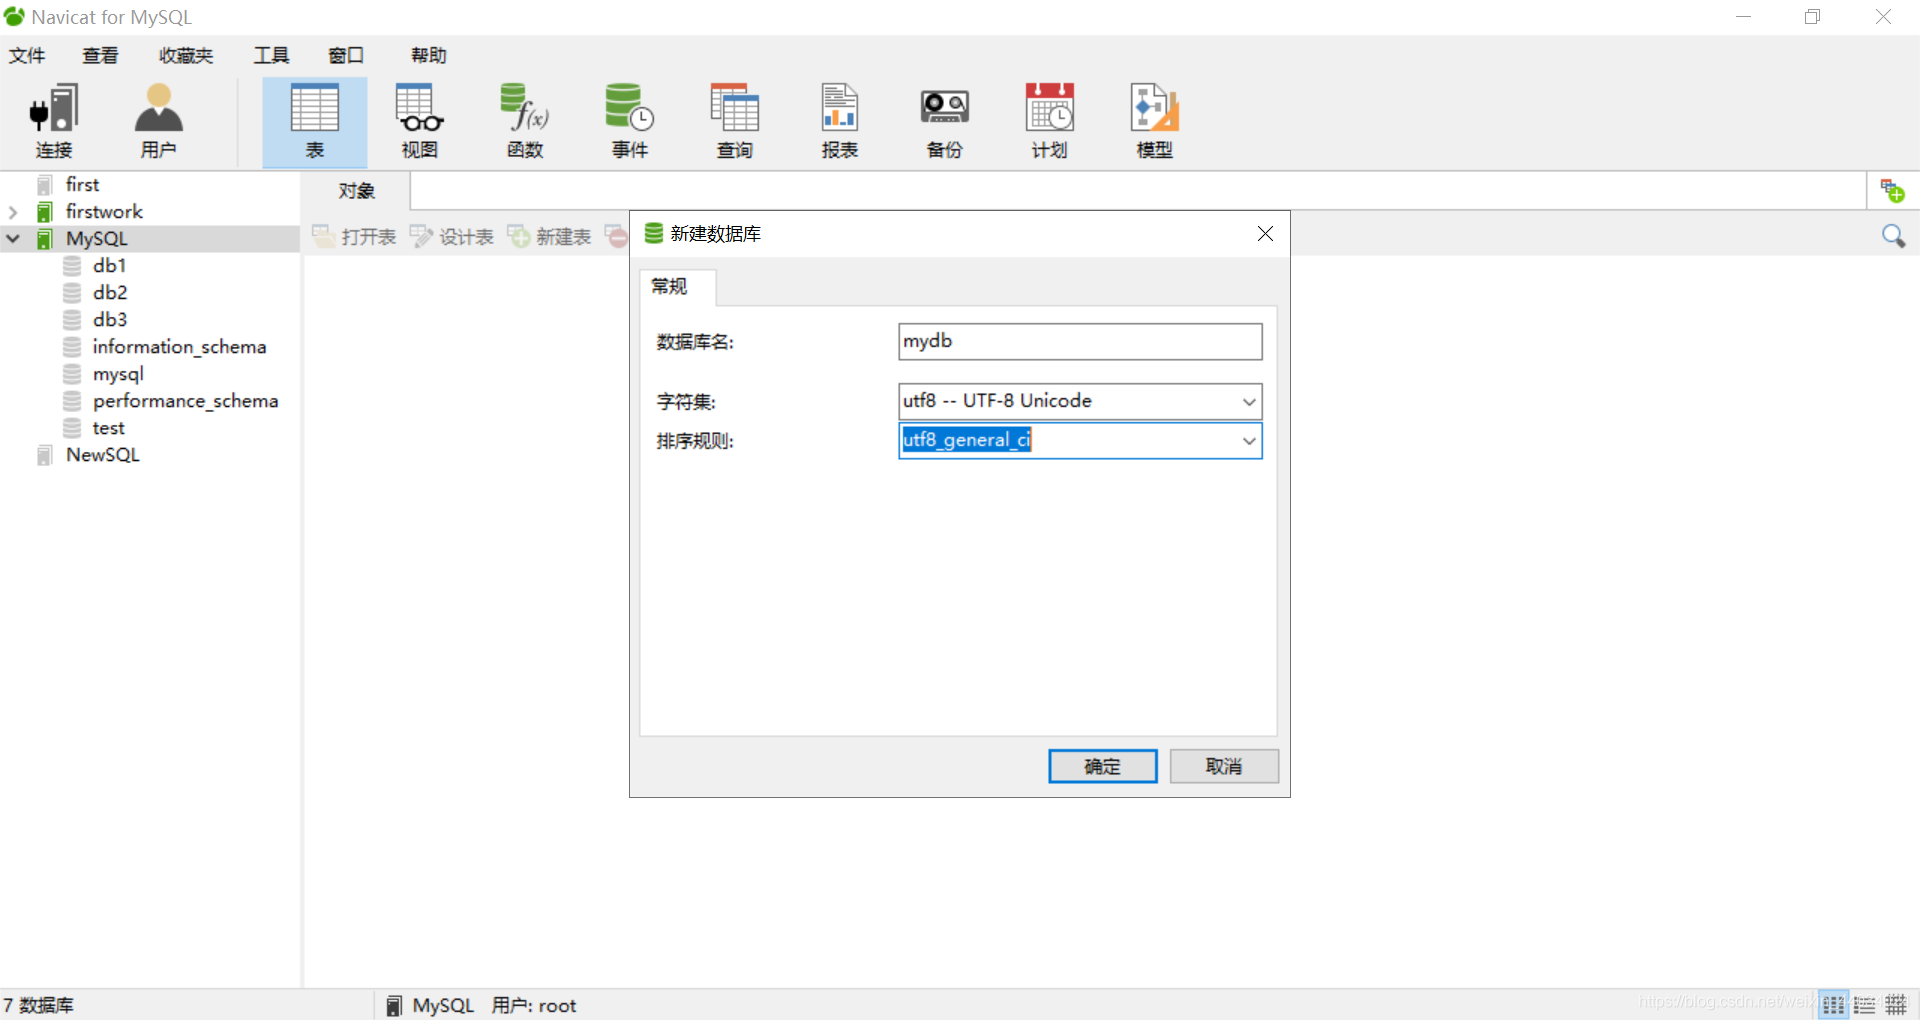Click 打开表 (Open Table) toolbar button
Screen dimensions: 1920x1020
tap(354, 236)
